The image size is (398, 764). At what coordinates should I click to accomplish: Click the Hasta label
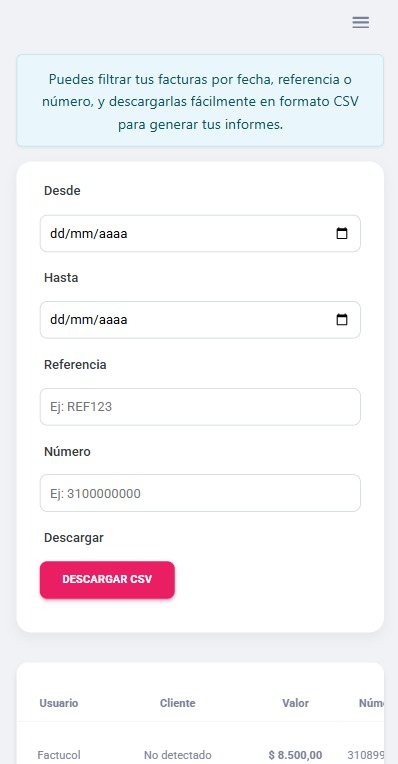[61, 278]
